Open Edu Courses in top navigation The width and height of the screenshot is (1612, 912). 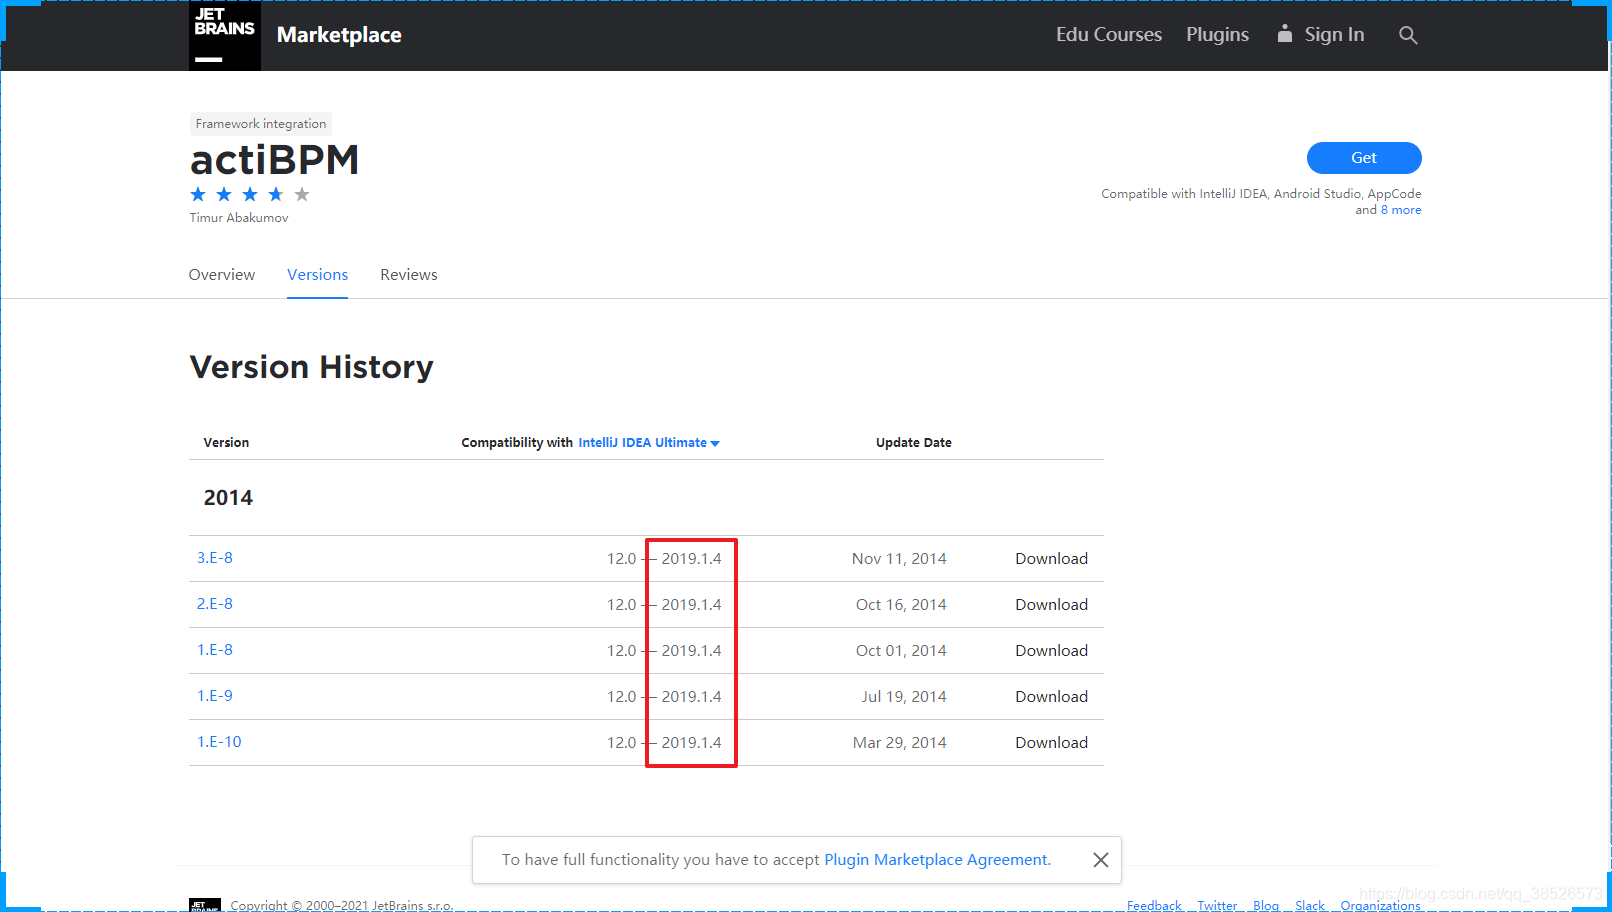click(1109, 35)
